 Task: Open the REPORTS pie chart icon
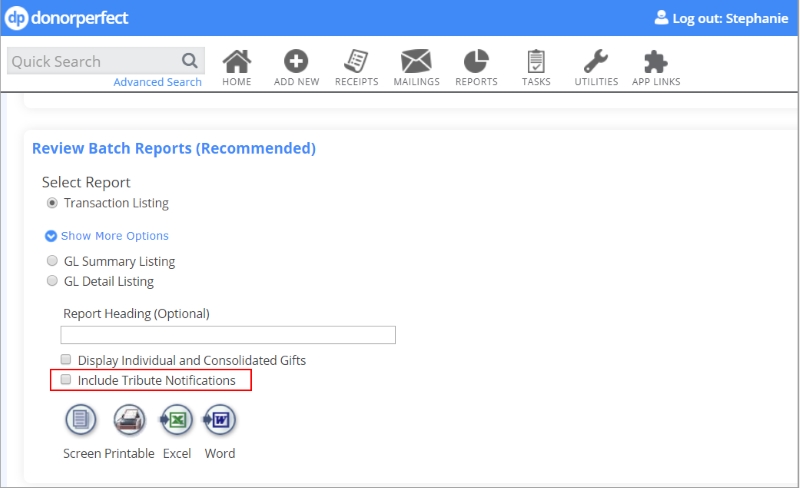[x=476, y=62]
